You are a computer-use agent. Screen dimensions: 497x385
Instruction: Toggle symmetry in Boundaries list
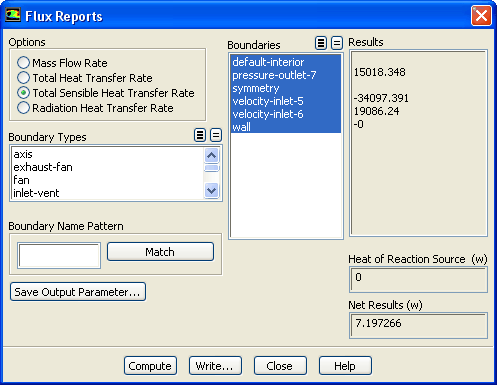click(286, 88)
